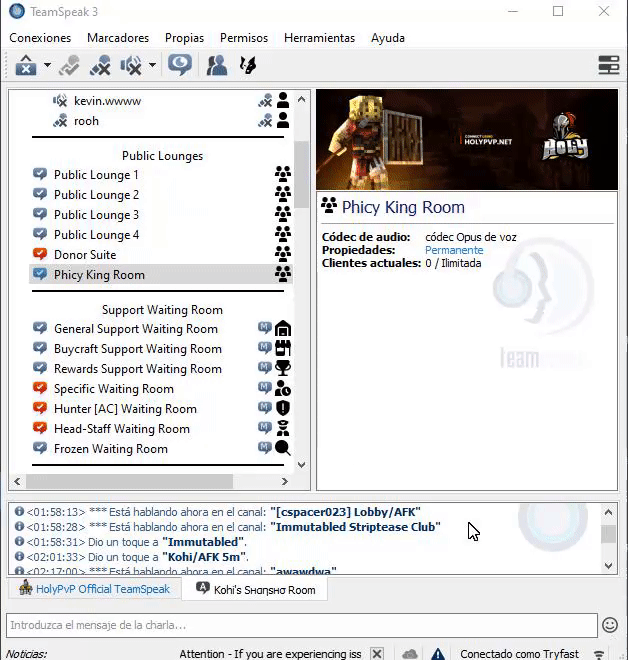Click officer icon on Head-Staff row
This screenshot has width=628, height=660.
pos(283,428)
